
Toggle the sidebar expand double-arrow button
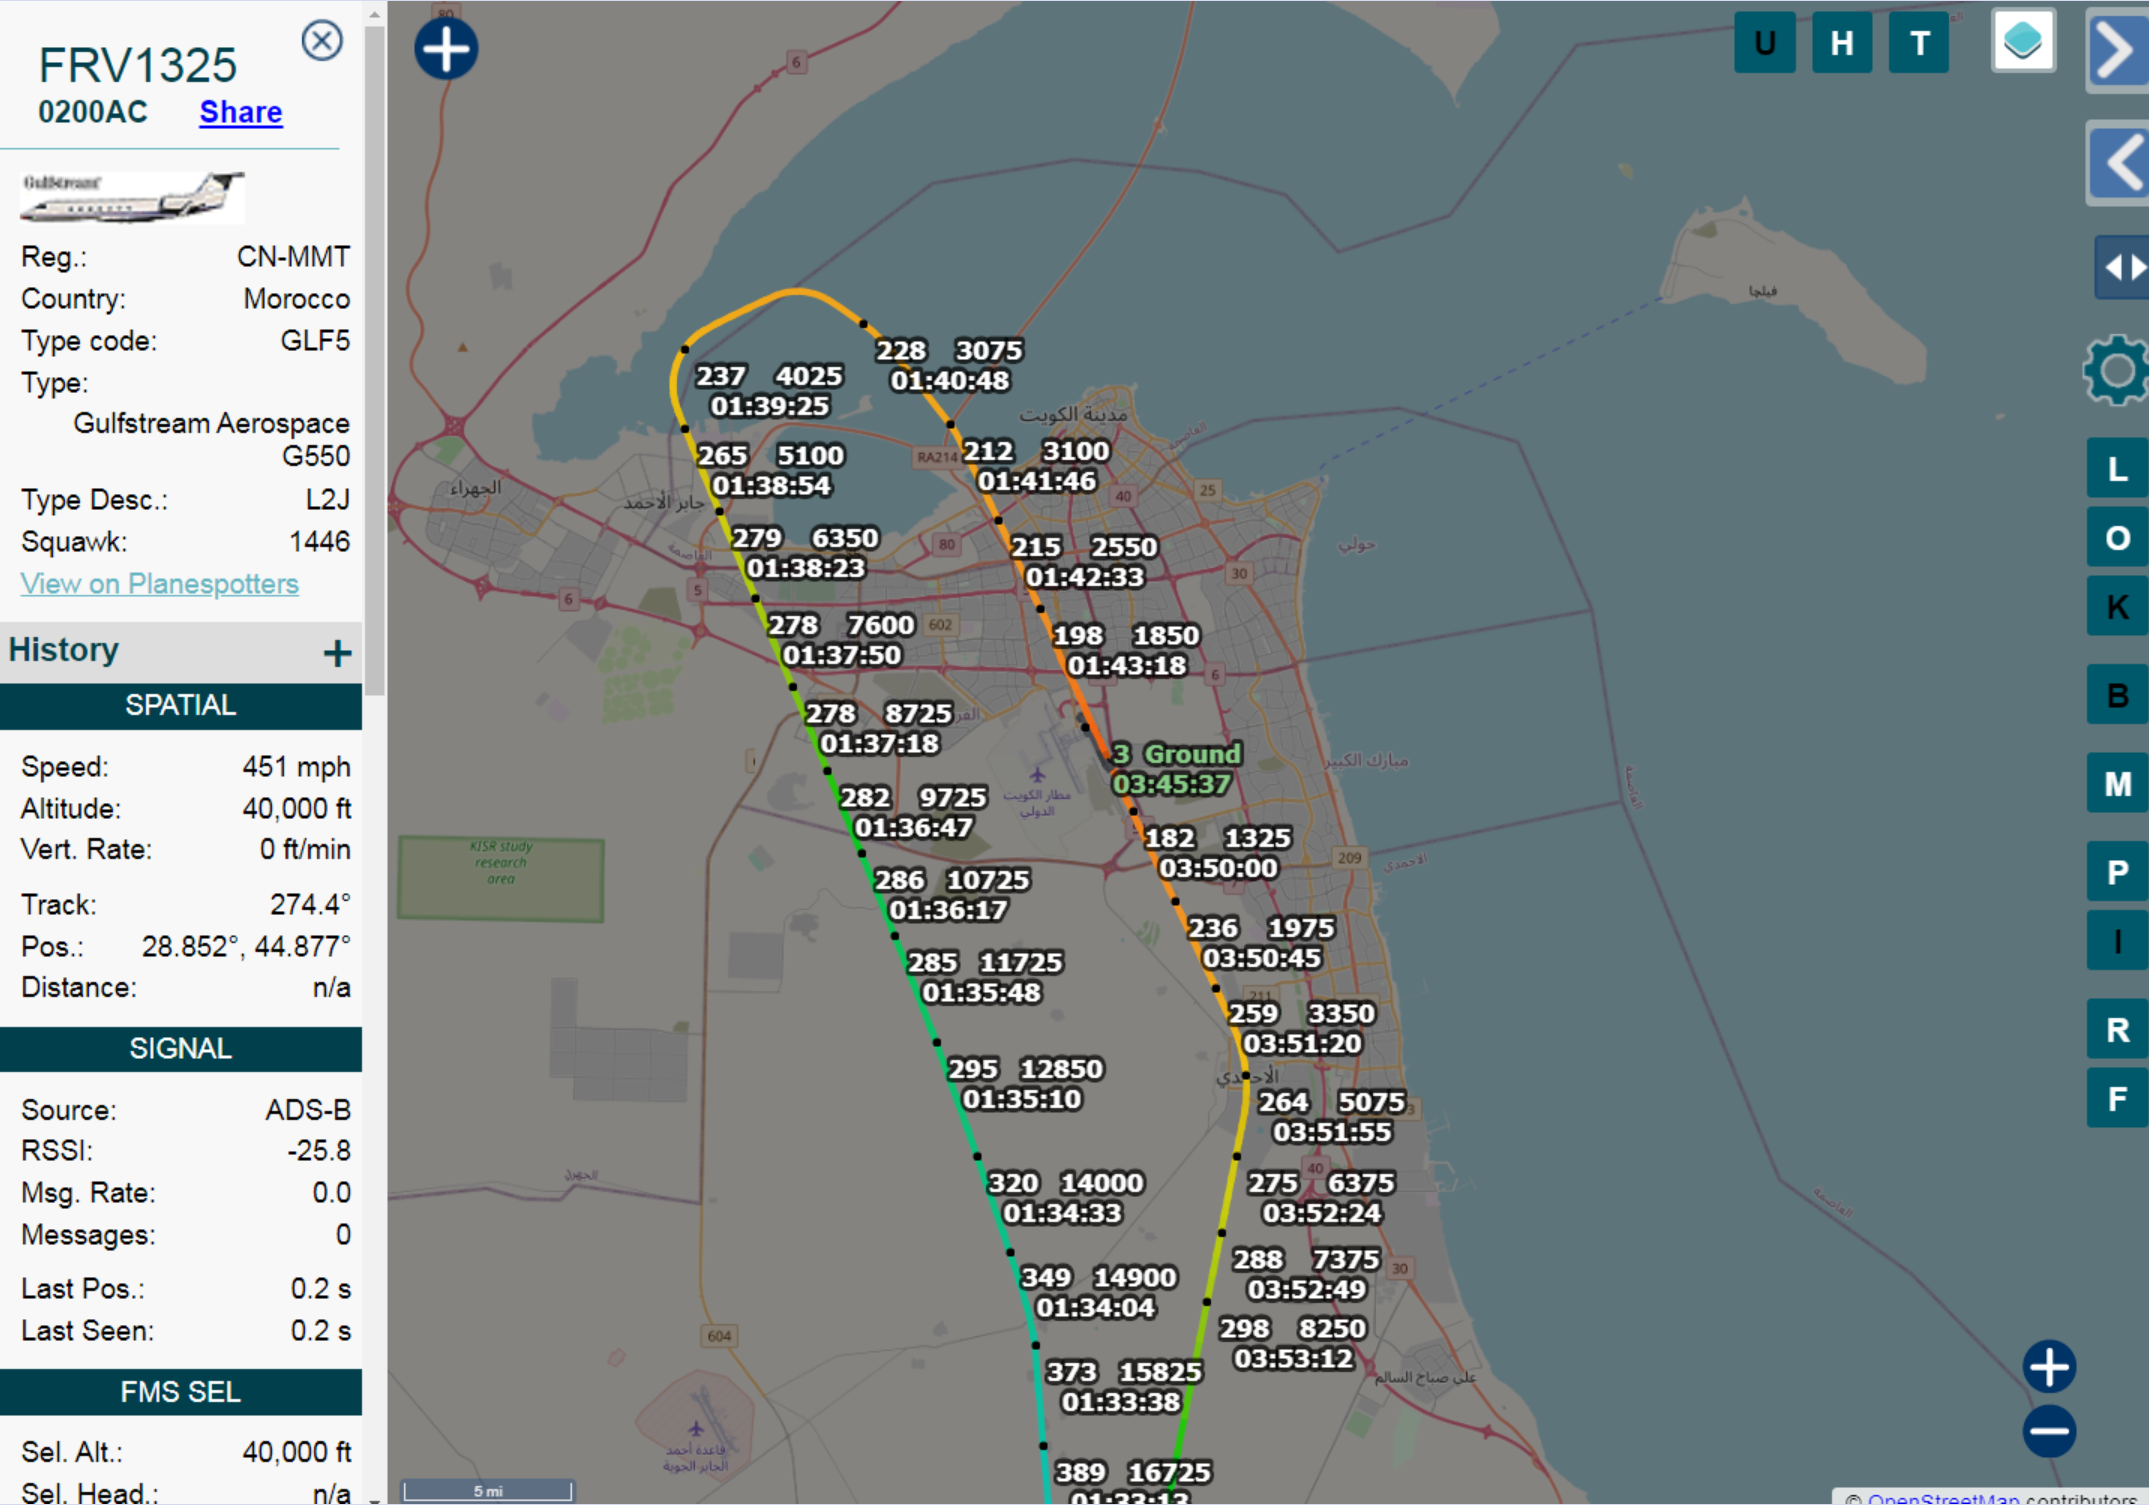pyautogui.click(x=2121, y=268)
